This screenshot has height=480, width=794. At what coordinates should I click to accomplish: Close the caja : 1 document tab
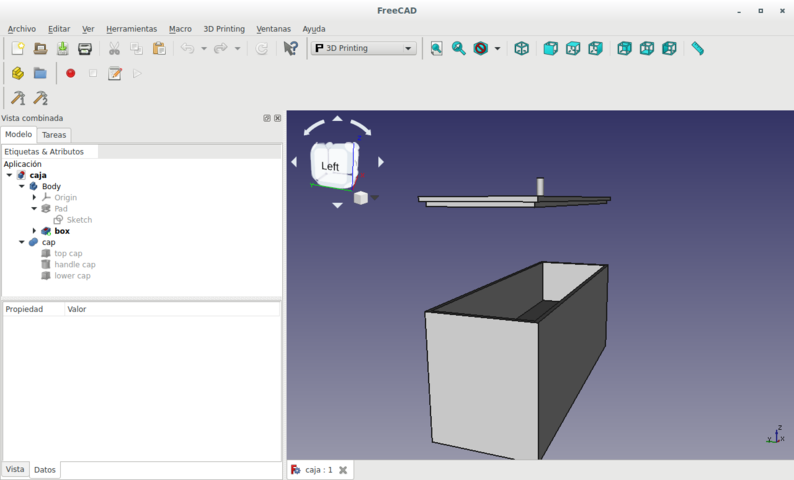(343, 470)
